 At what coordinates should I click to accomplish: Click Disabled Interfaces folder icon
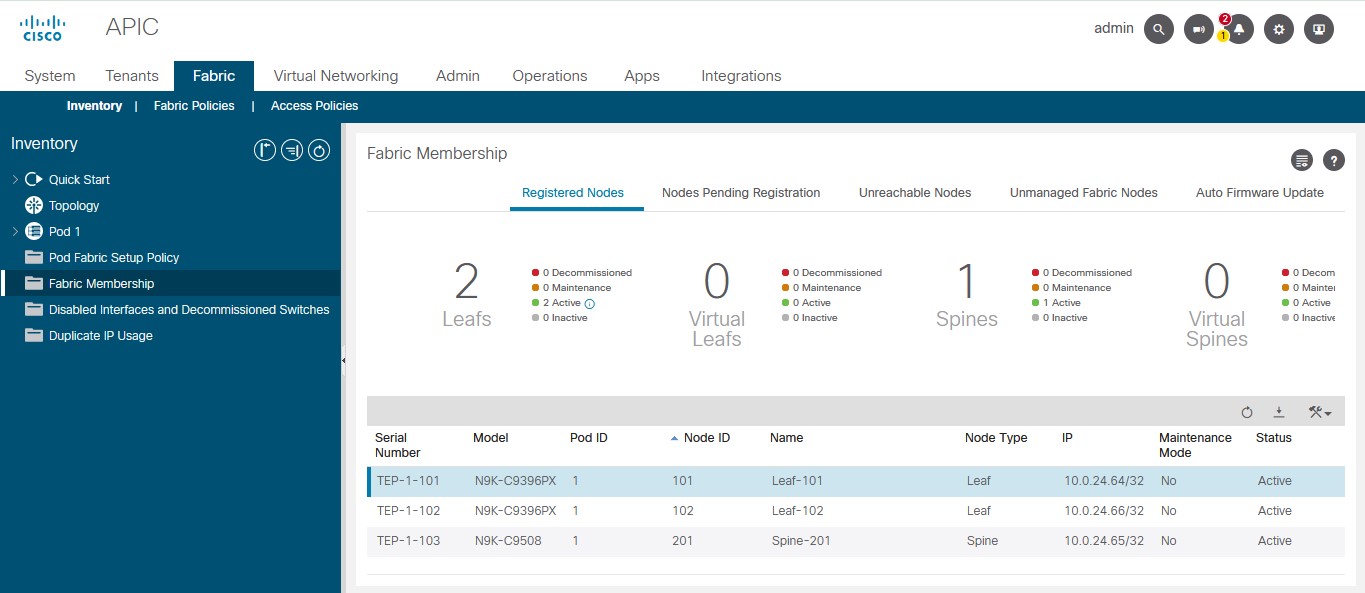tap(34, 309)
